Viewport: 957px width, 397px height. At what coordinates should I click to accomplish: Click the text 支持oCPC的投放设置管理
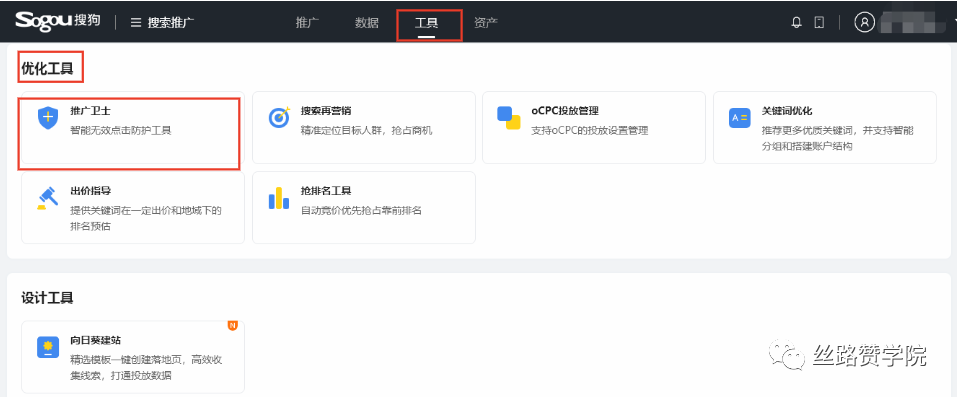tap(590, 130)
